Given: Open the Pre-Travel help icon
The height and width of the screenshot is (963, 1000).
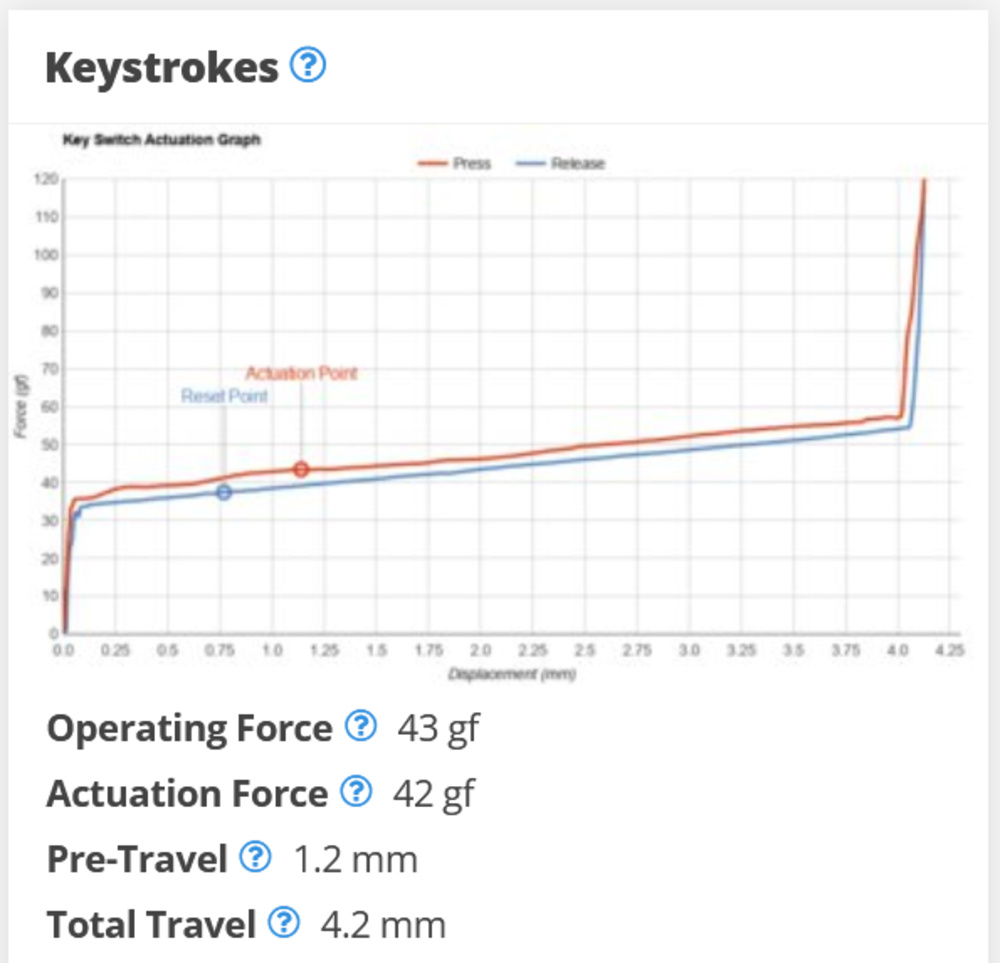Looking at the screenshot, I should click(x=257, y=858).
